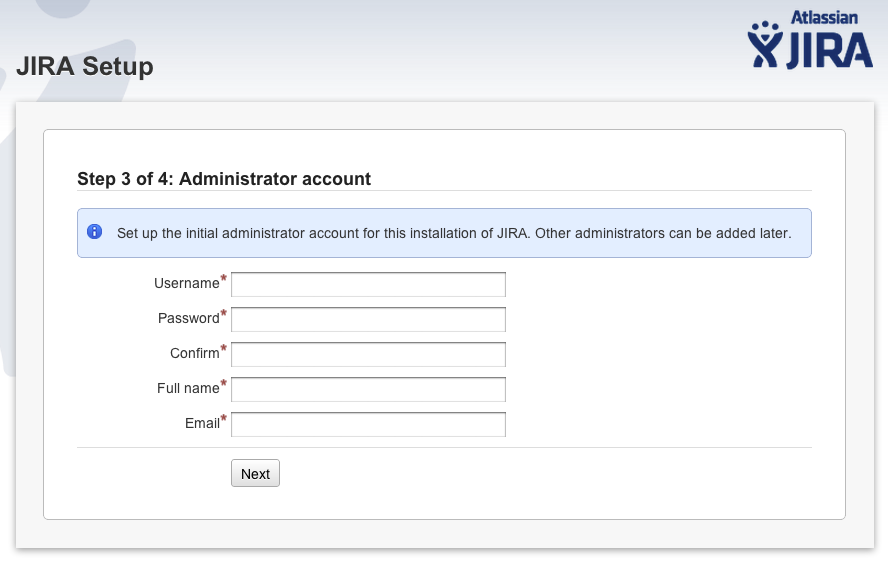
Task: Click the info message about initial administrator account
Action: 454,233
